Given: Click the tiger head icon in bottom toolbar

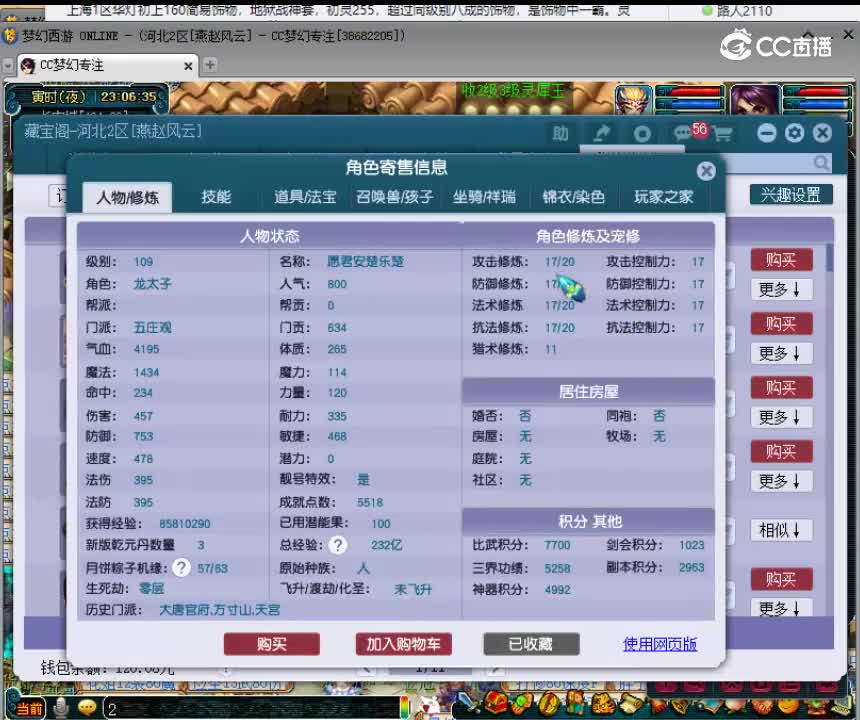Looking at the screenshot, I should [602, 704].
